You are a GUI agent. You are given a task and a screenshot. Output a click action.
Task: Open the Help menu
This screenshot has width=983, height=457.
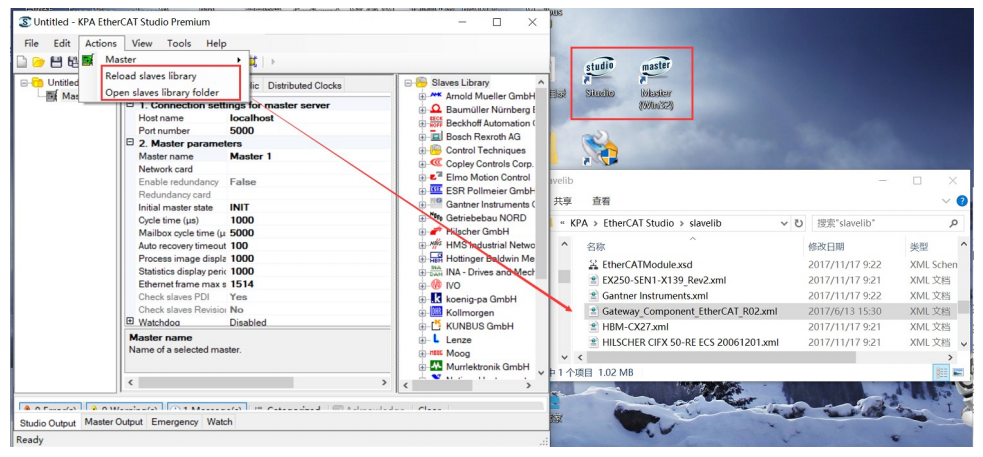(x=216, y=43)
